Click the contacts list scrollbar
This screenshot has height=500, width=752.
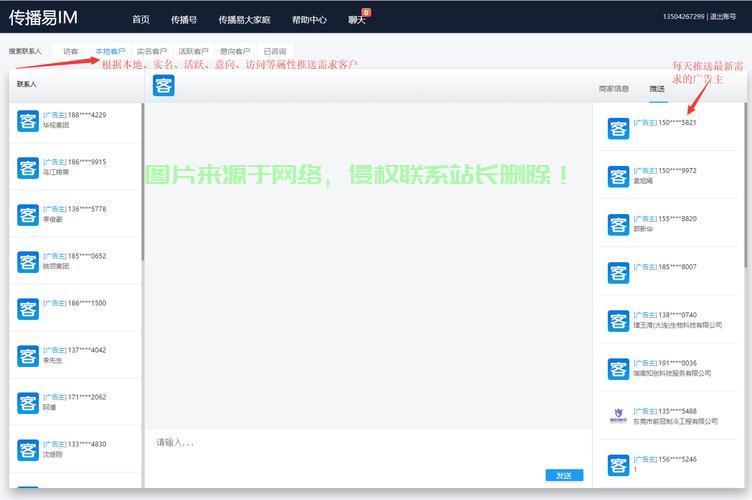pyautogui.click(x=142, y=182)
